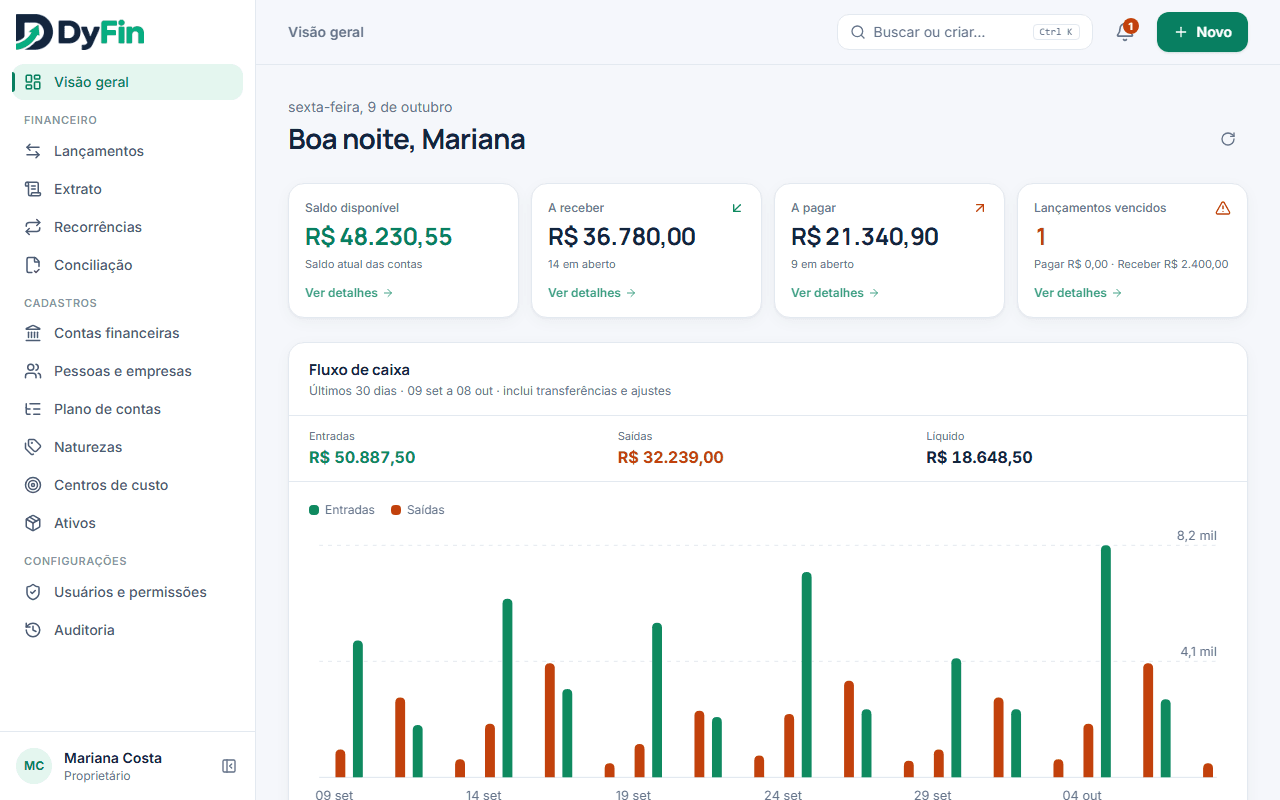Image resolution: width=1280 pixels, height=800 pixels.
Task: Click the Naturezas tag icon
Action: tap(33, 447)
